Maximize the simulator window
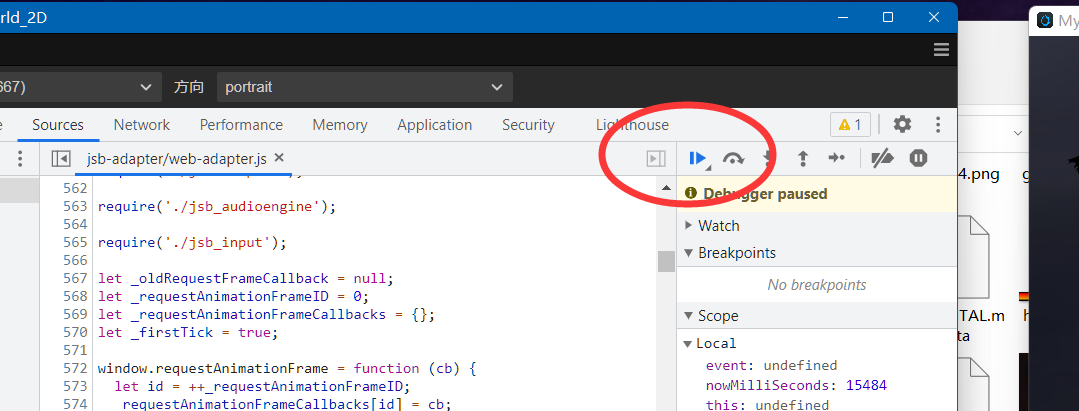Viewport: 1079px width, 411px height. 888,17
